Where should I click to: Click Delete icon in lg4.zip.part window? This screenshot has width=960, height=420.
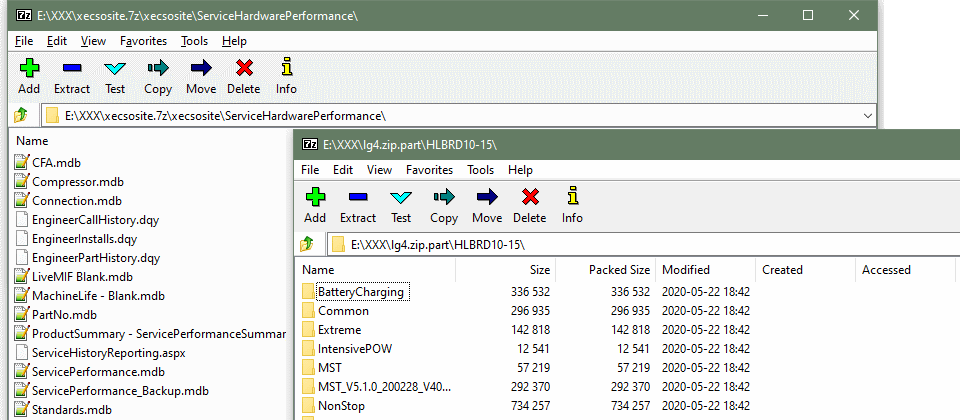pos(530,197)
